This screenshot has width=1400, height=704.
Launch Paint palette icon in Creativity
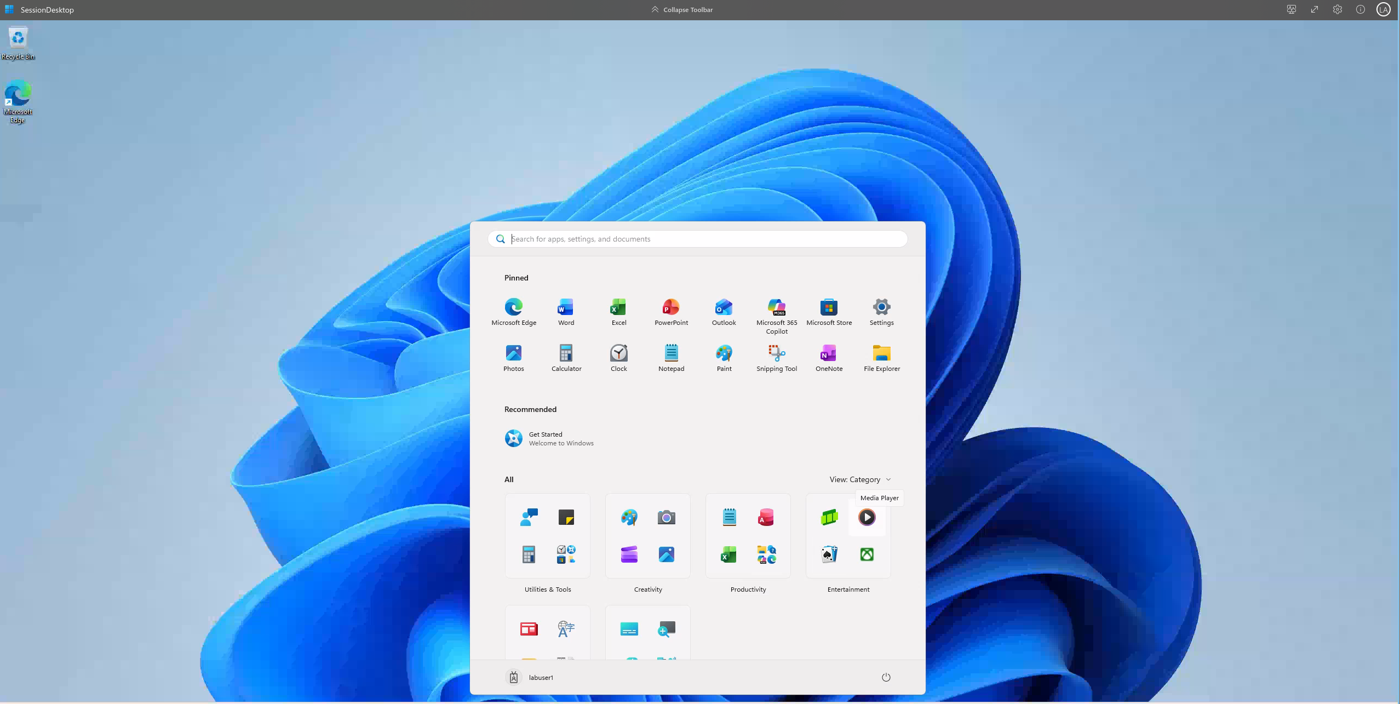629,518
